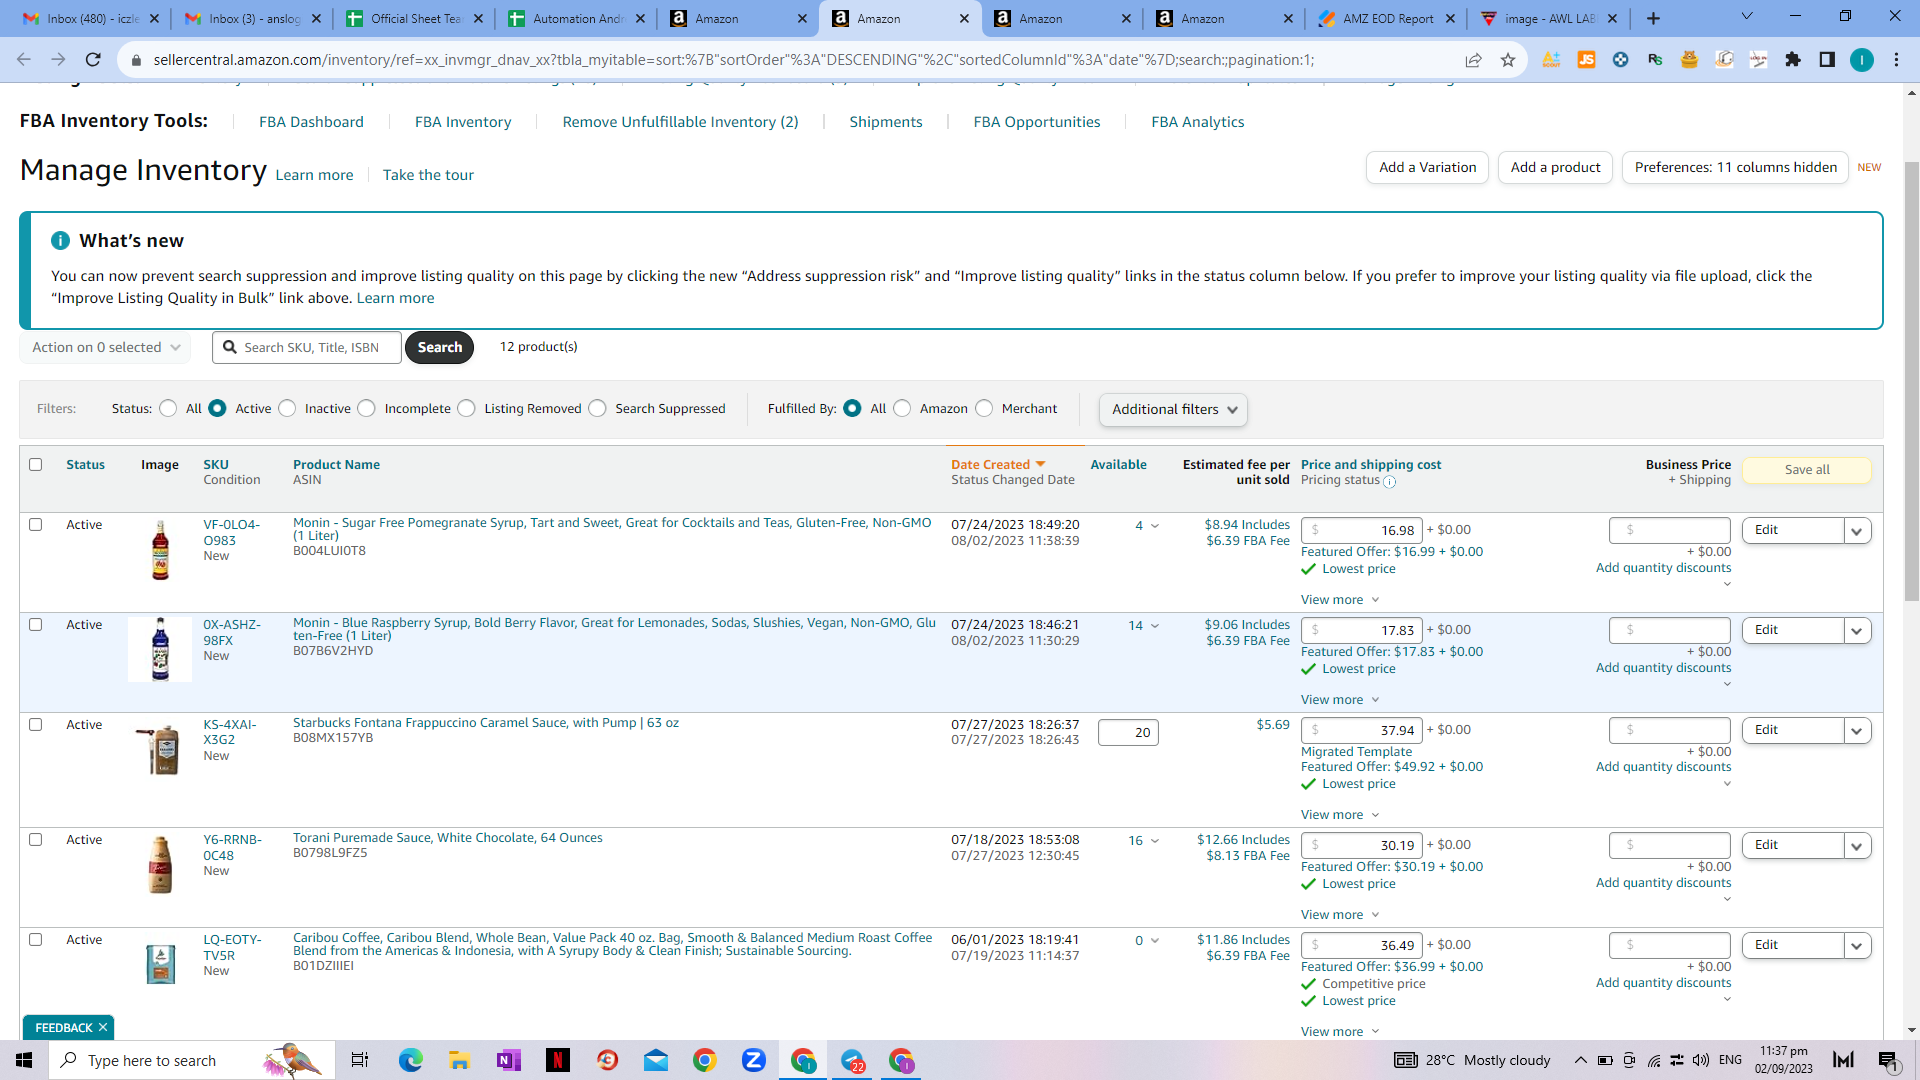Image resolution: width=1920 pixels, height=1080 pixels.
Task: Open OneNote from the taskbar
Action: [508, 1060]
